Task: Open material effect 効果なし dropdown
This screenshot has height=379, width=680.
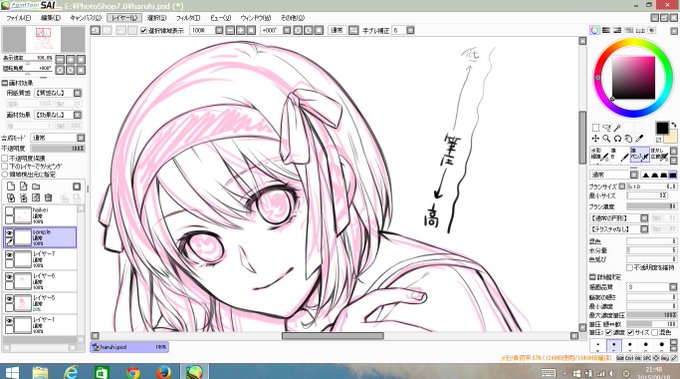Action: click(x=78, y=115)
